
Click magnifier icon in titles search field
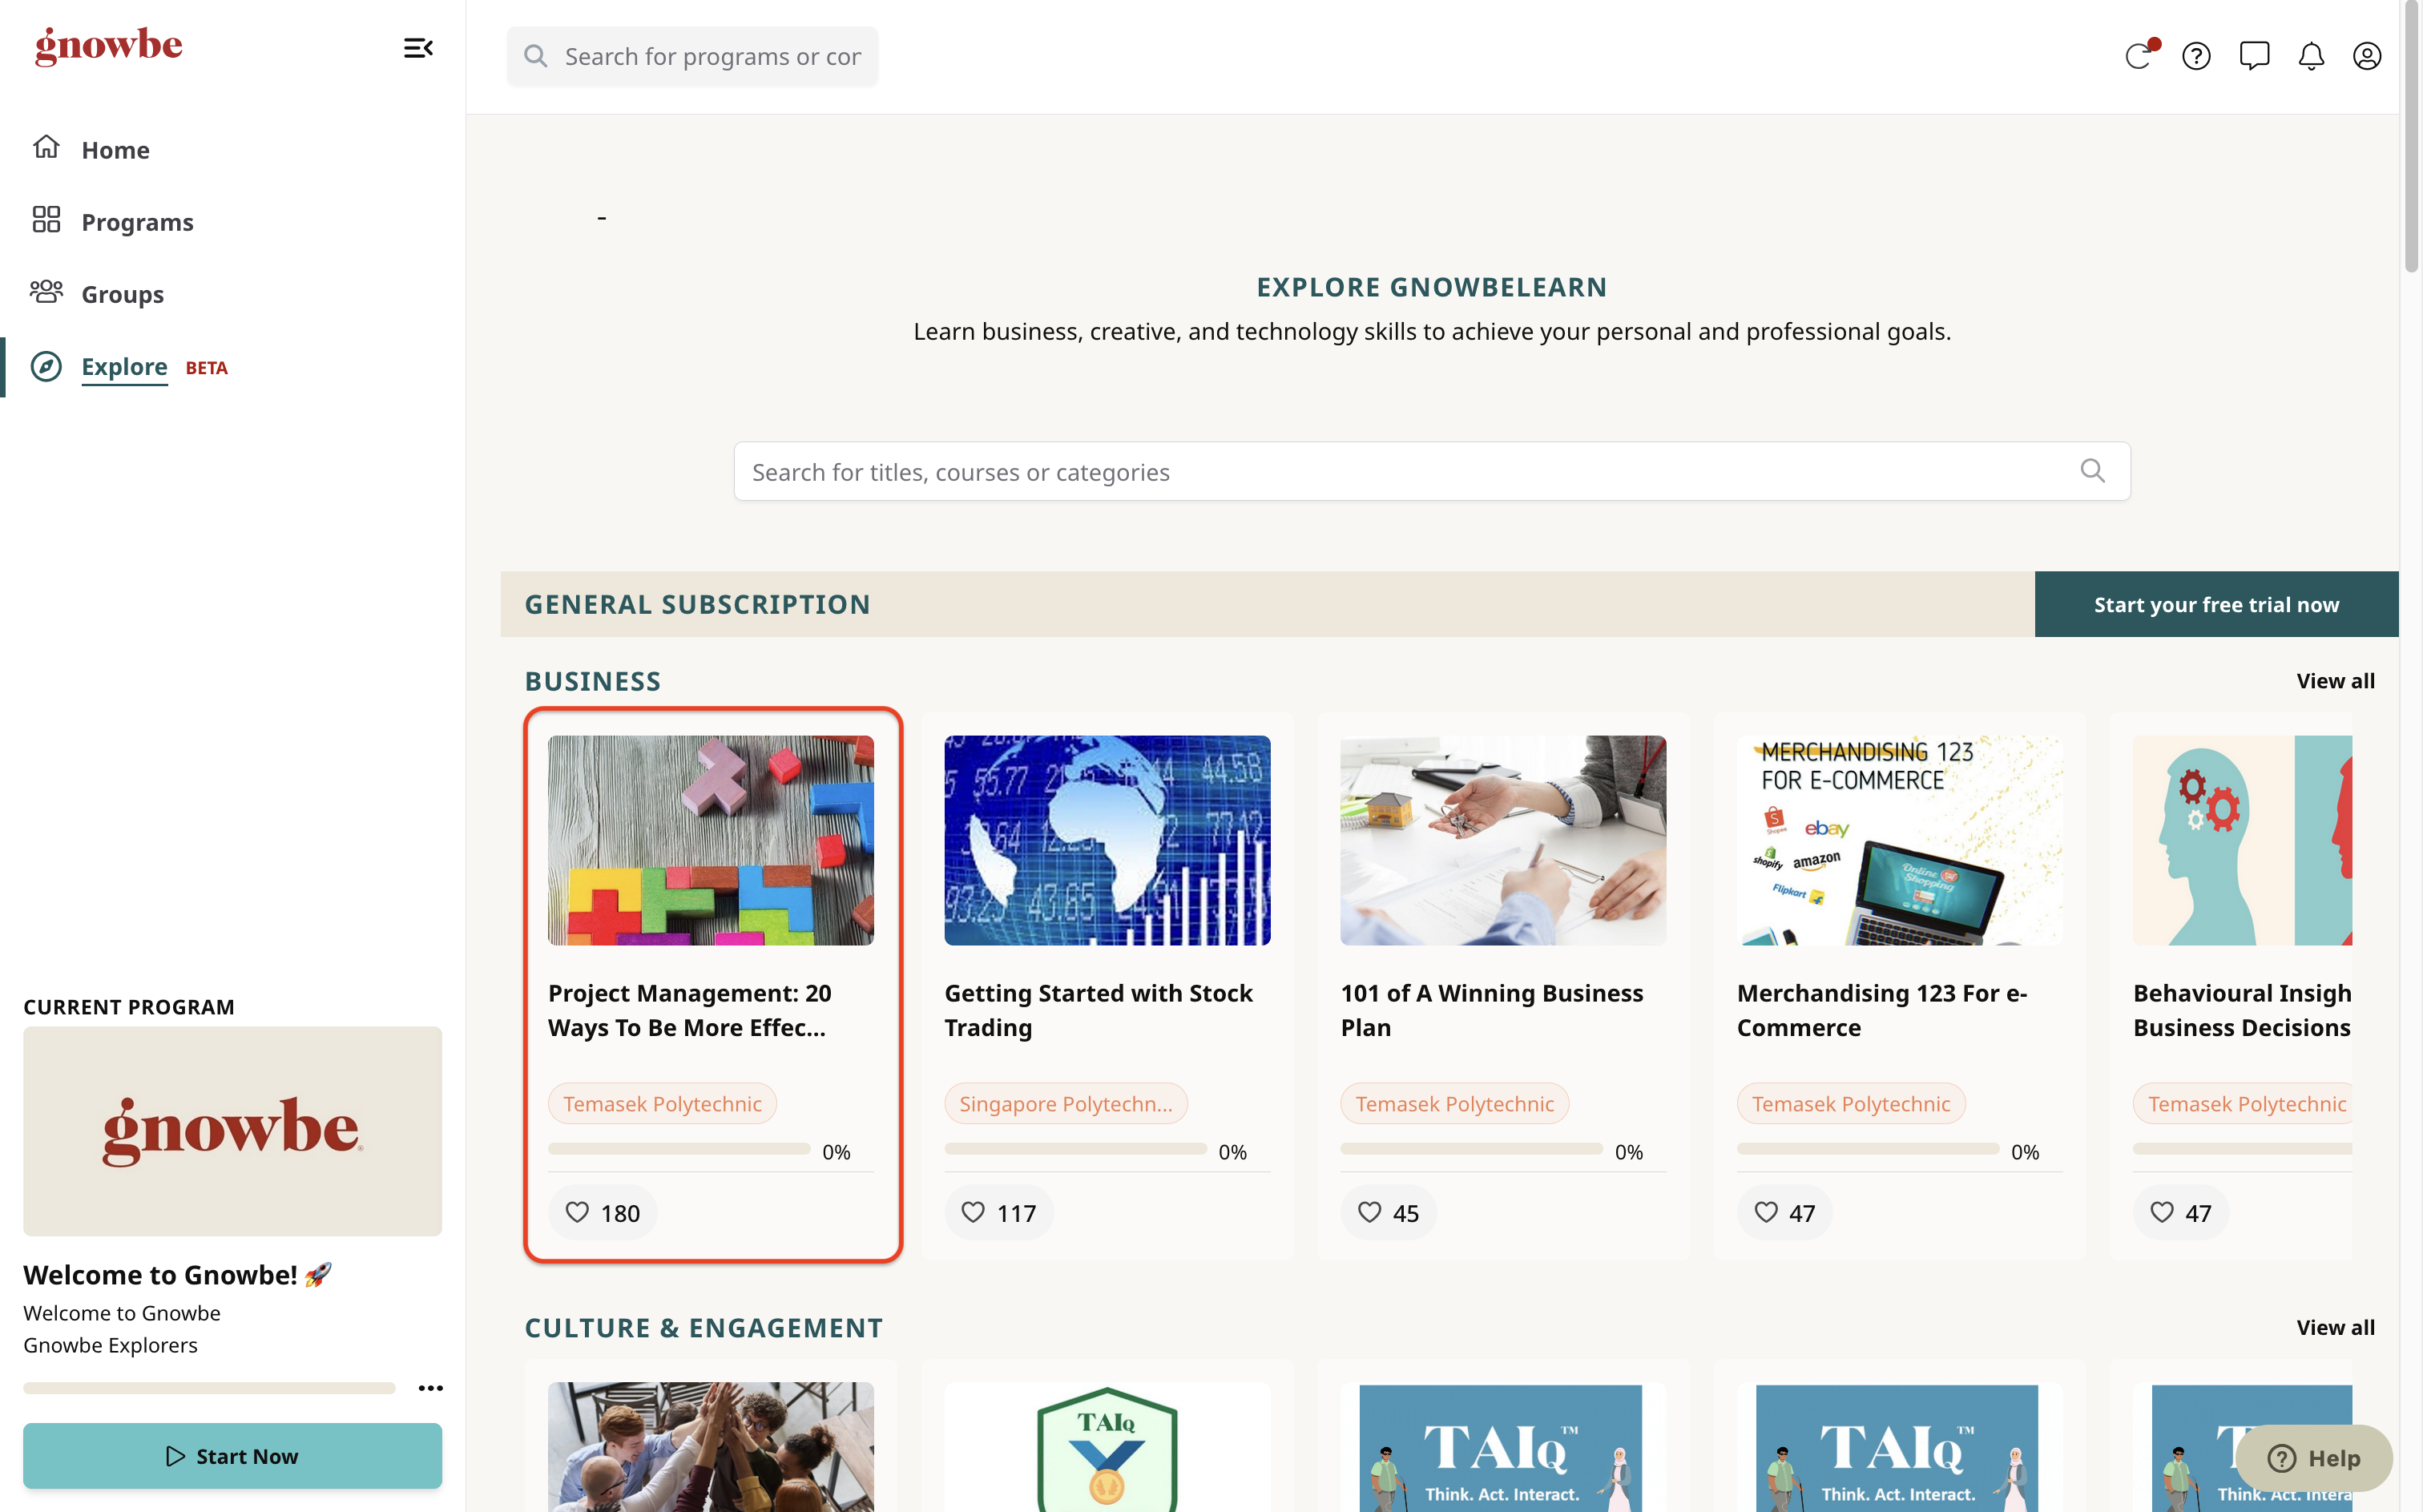2092,471
